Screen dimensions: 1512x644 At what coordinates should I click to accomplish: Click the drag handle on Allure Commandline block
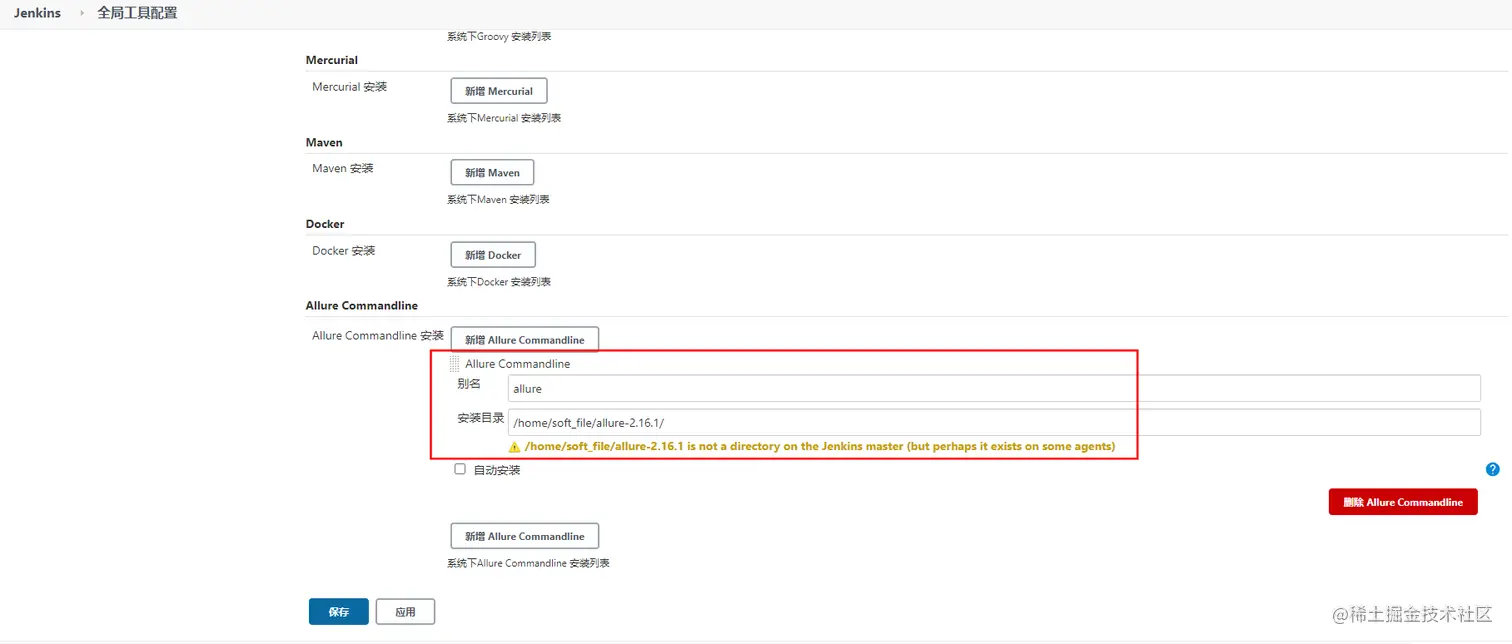[453, 363]
